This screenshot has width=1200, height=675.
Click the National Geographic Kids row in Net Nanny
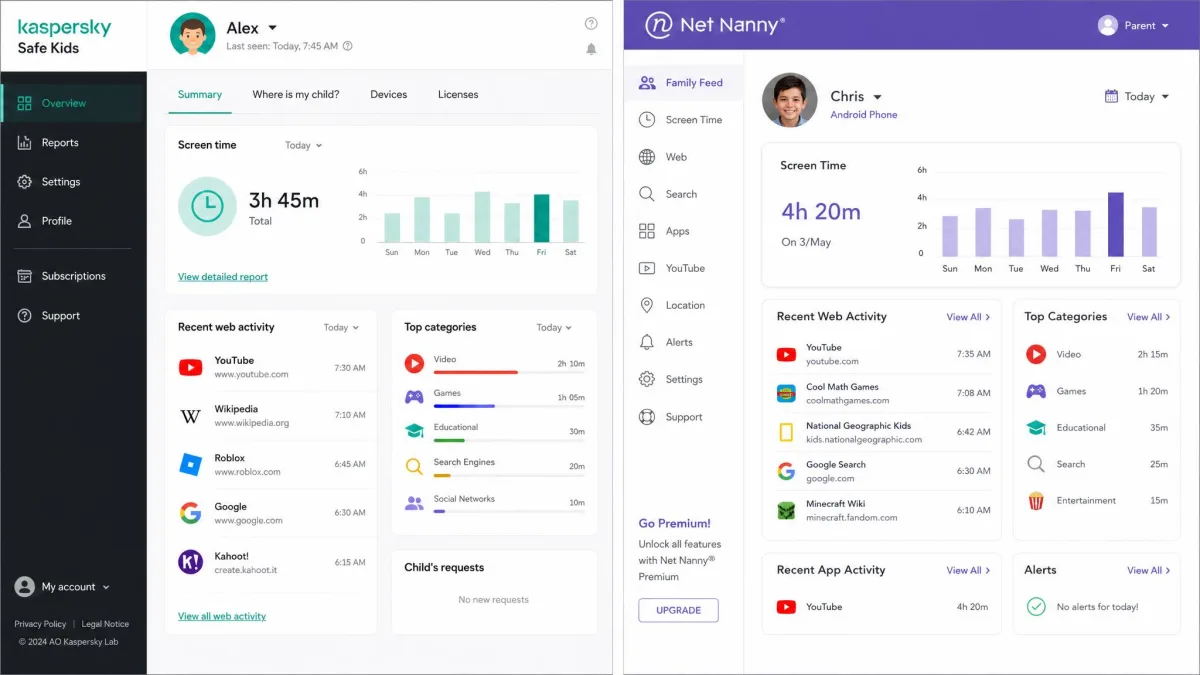[884, 433]
